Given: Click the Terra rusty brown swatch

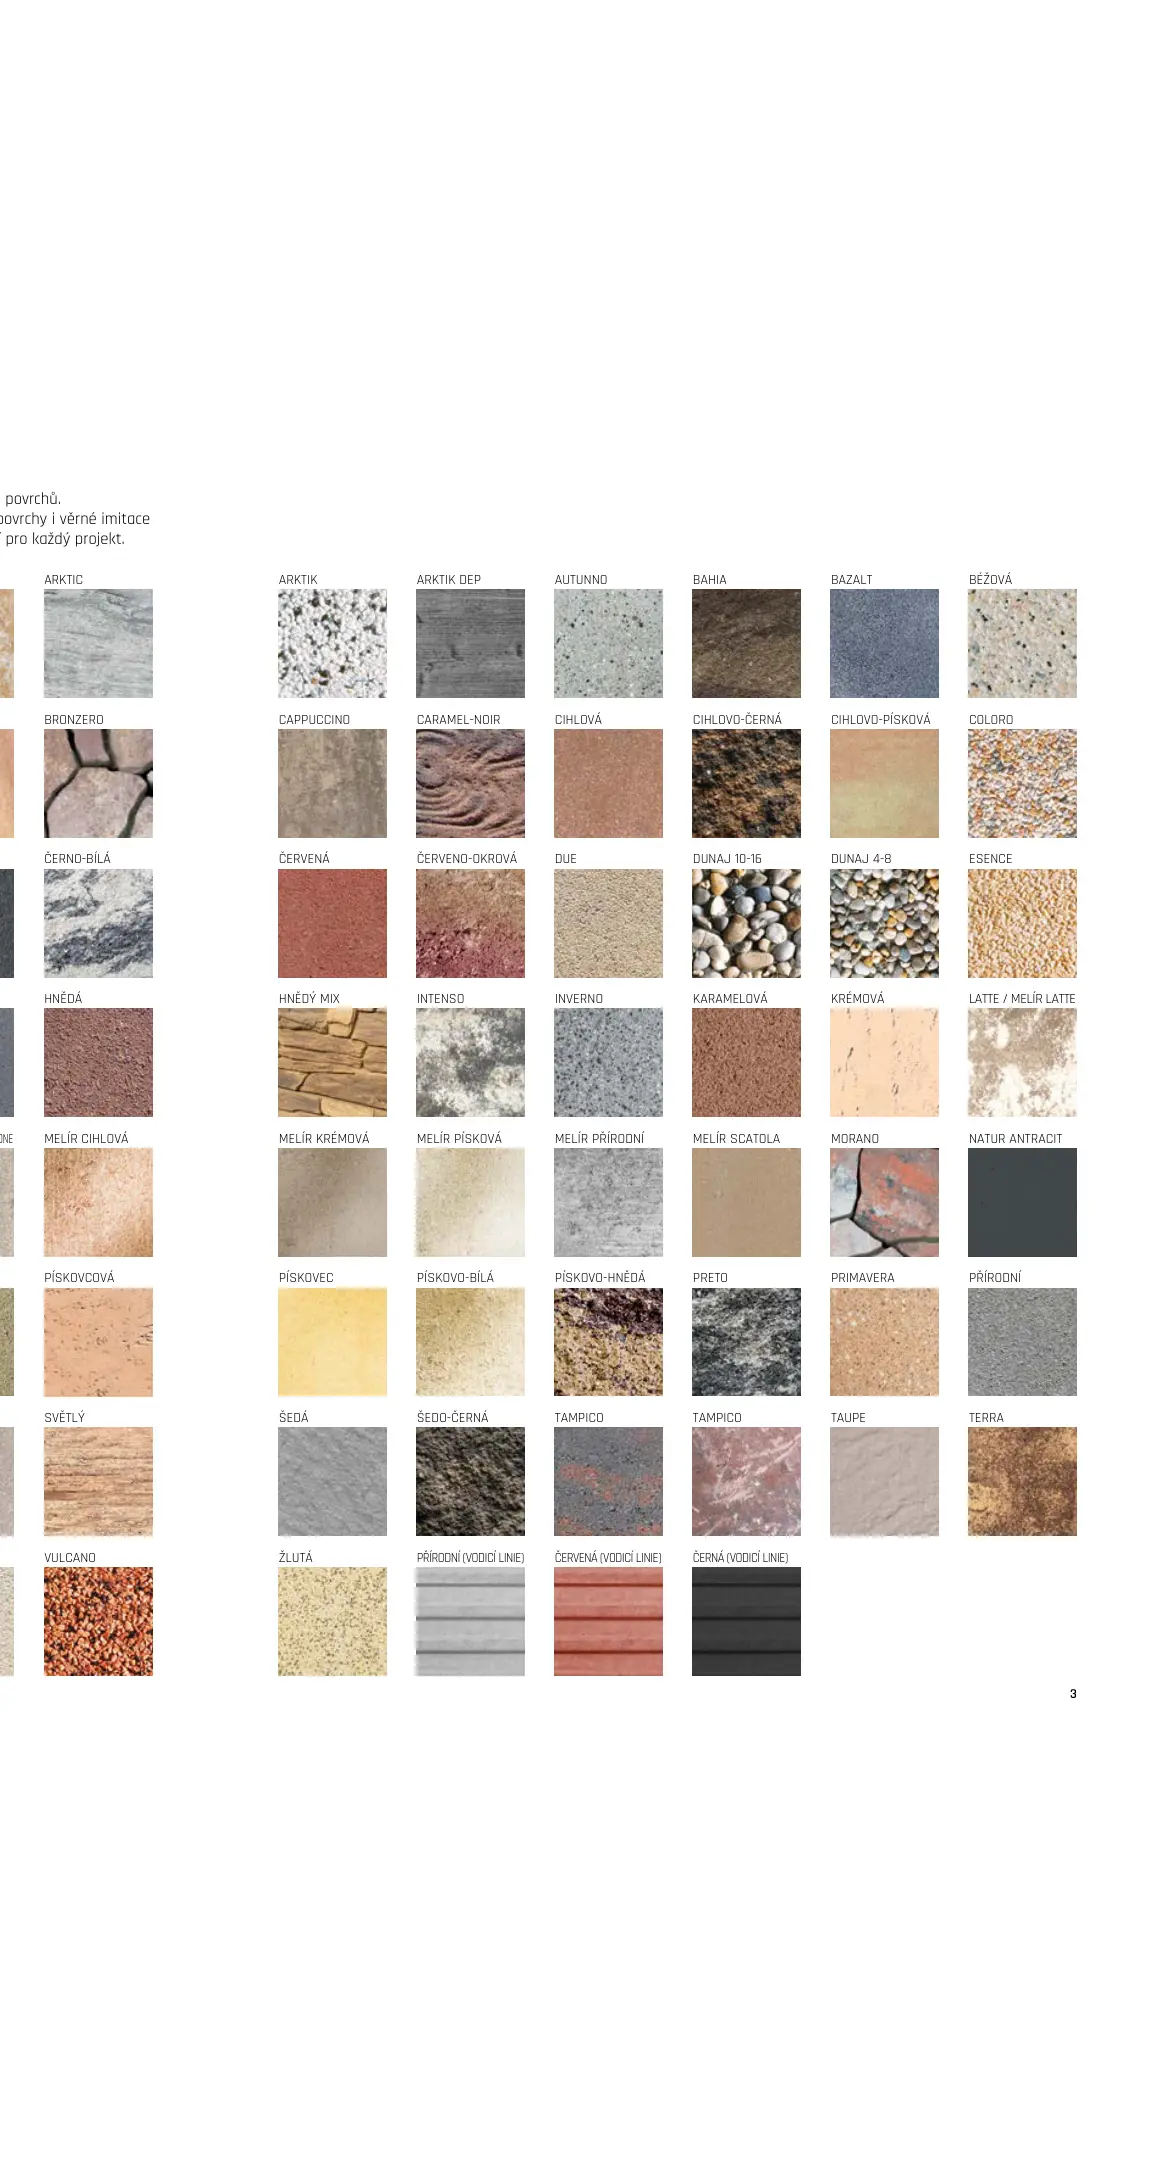Looking at the screenshot, I should point(1022,1481).
